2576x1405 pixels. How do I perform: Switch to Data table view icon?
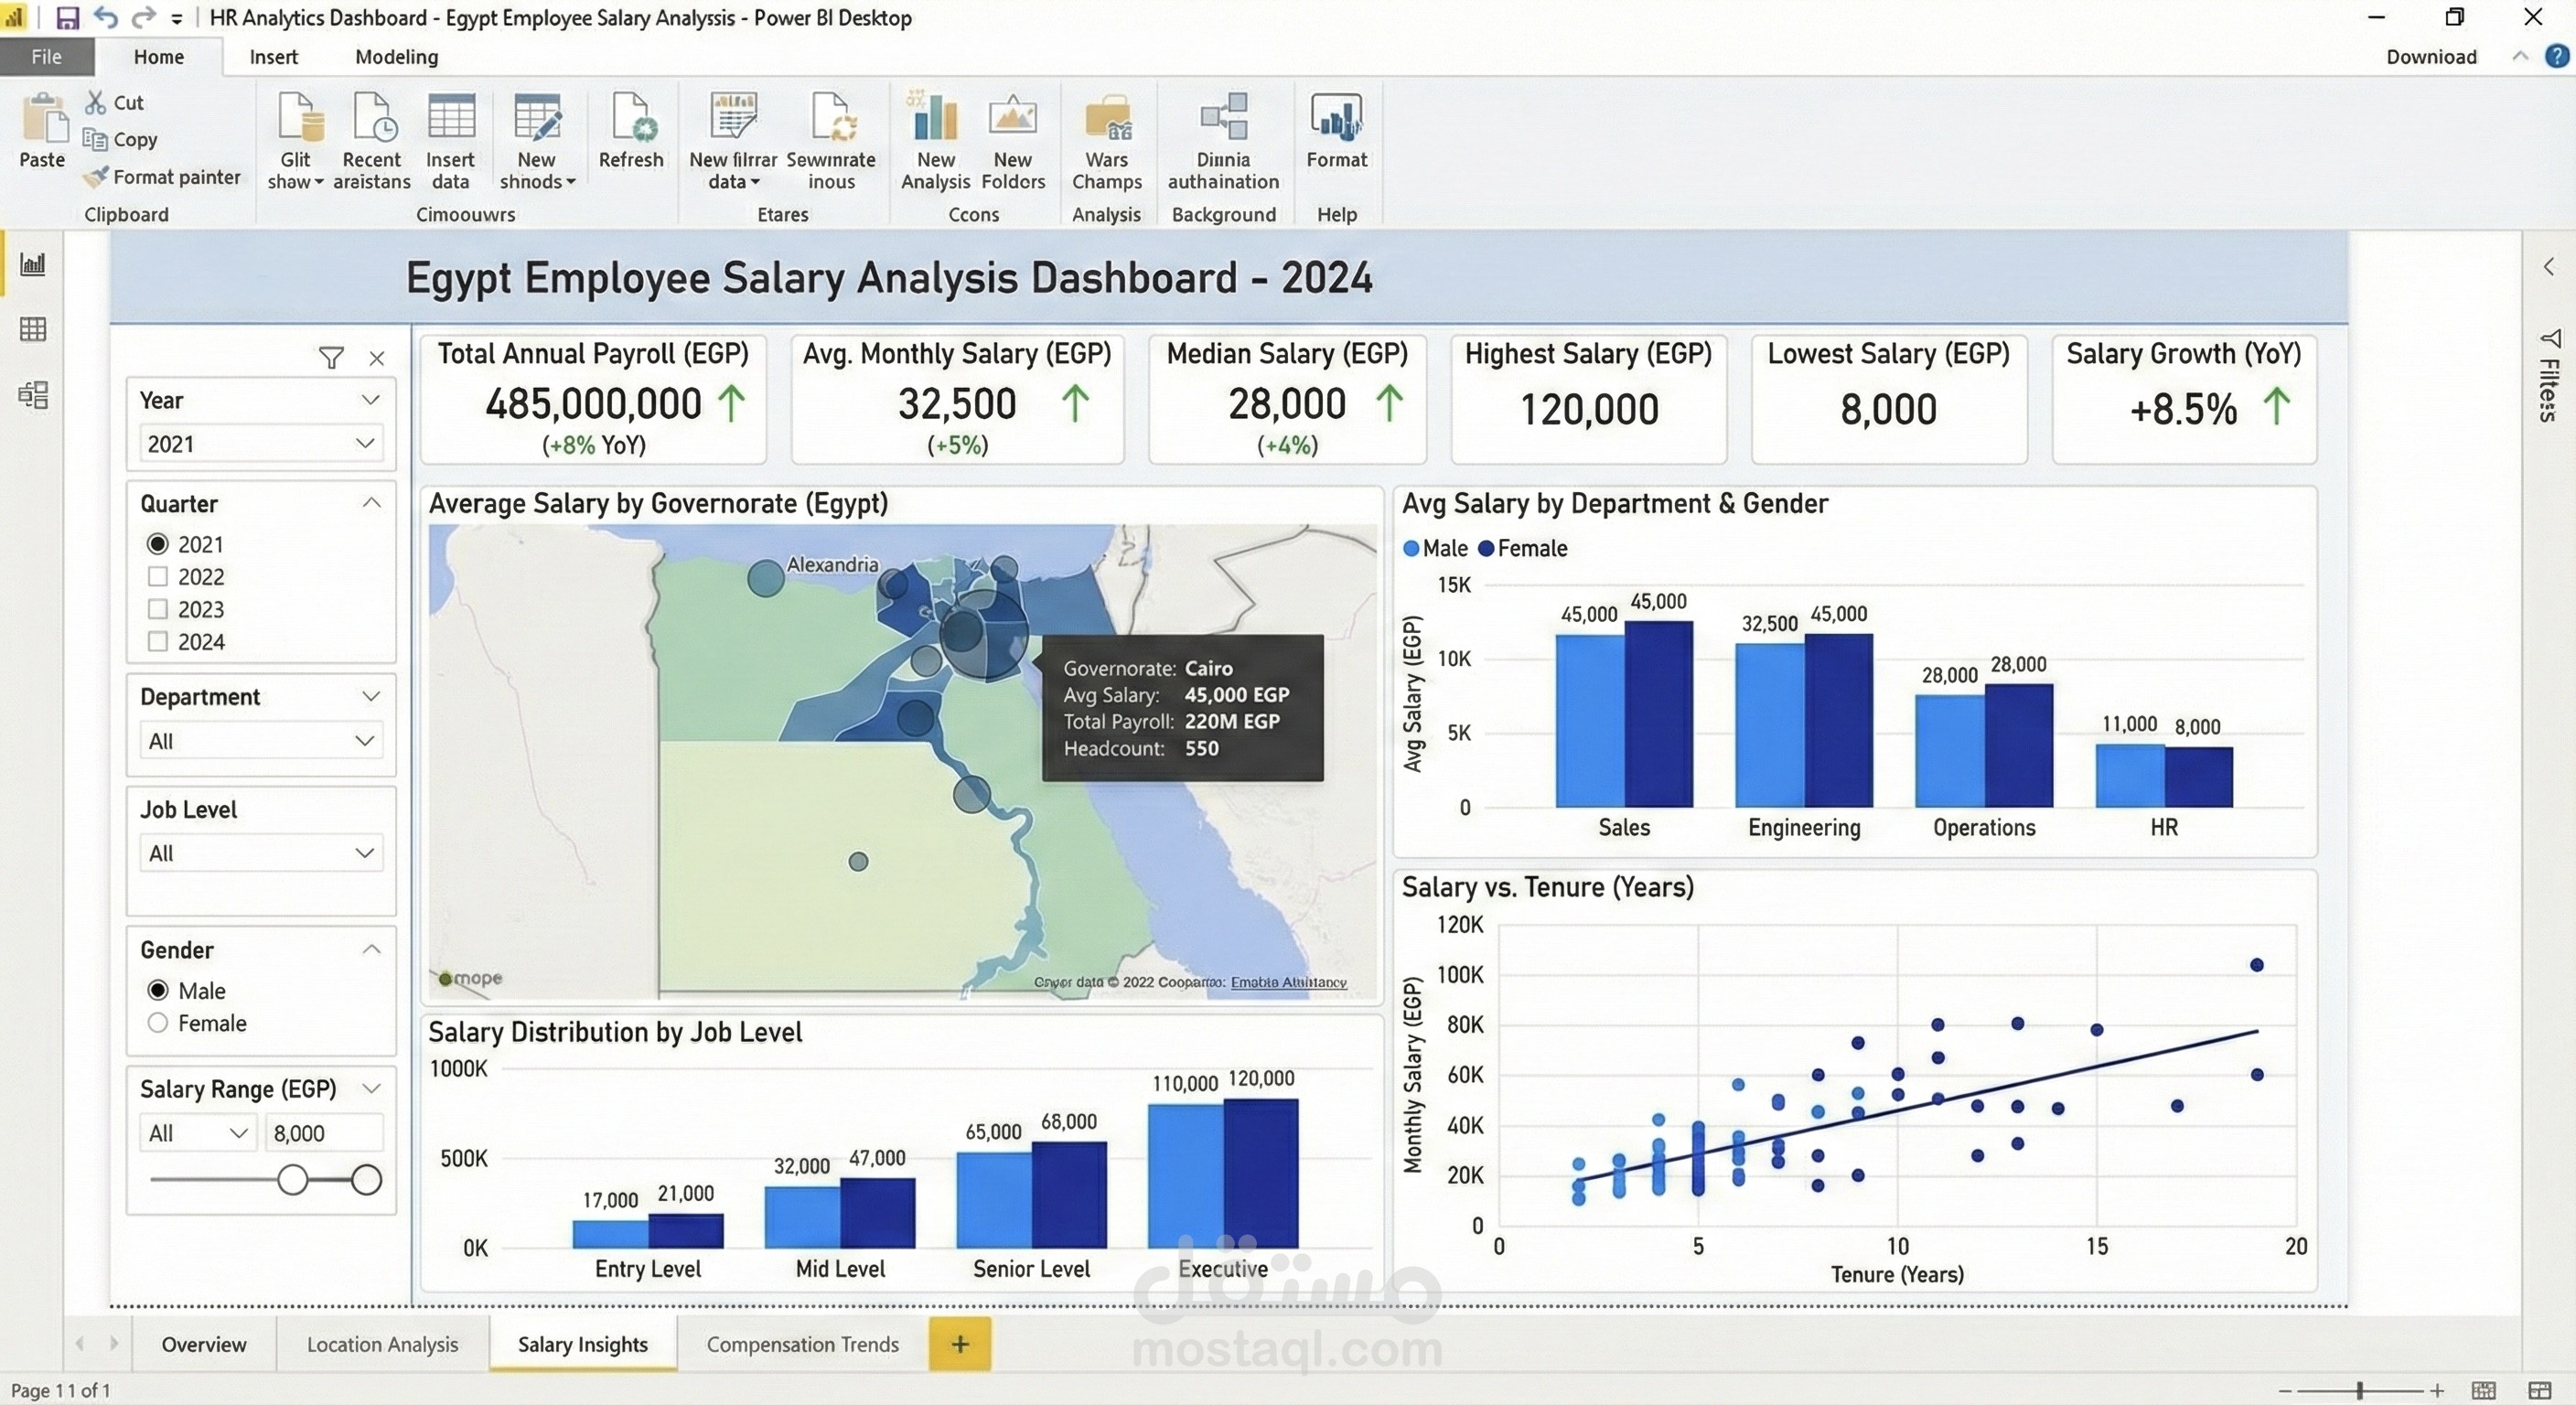(33, 329)
